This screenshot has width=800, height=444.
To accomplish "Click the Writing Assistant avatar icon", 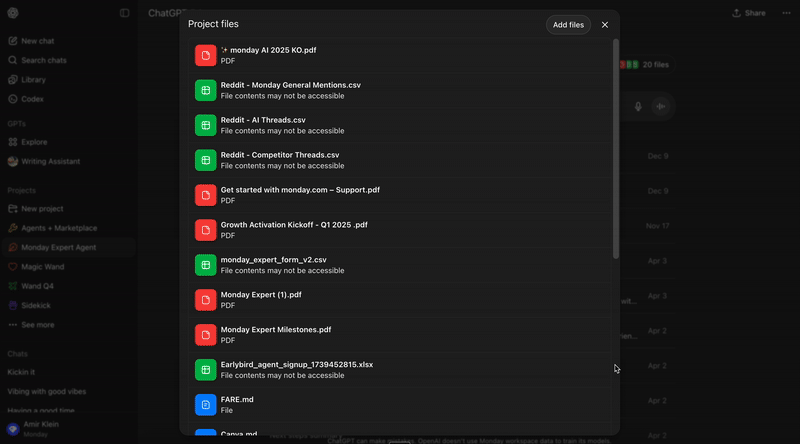I will pyautogui.click(x=13, y=161).
